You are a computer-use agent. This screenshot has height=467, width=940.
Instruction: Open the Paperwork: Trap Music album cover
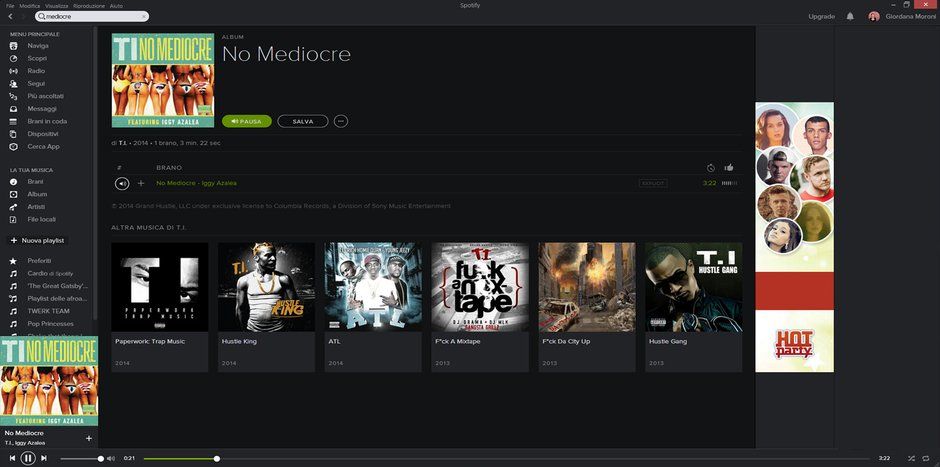[x=159, y=287]
